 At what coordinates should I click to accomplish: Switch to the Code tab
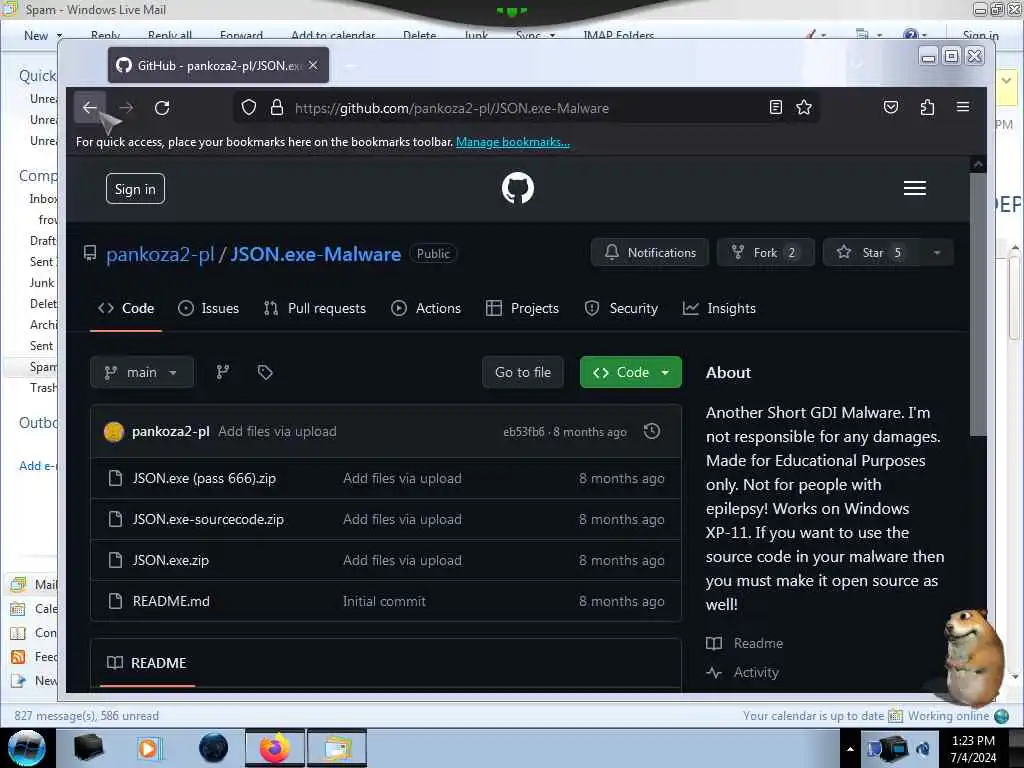(x=126, y=308)
